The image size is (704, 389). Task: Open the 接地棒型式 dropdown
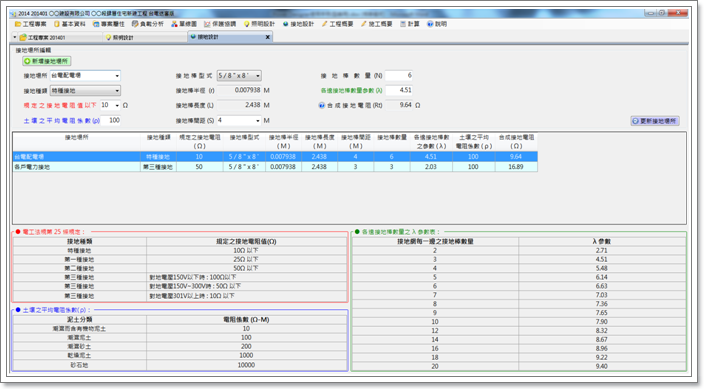pyautogui.click(x=239, y=75)
